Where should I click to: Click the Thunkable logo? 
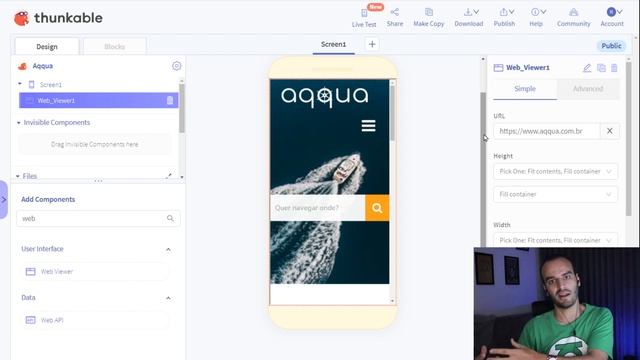click(x=58, y=18)
